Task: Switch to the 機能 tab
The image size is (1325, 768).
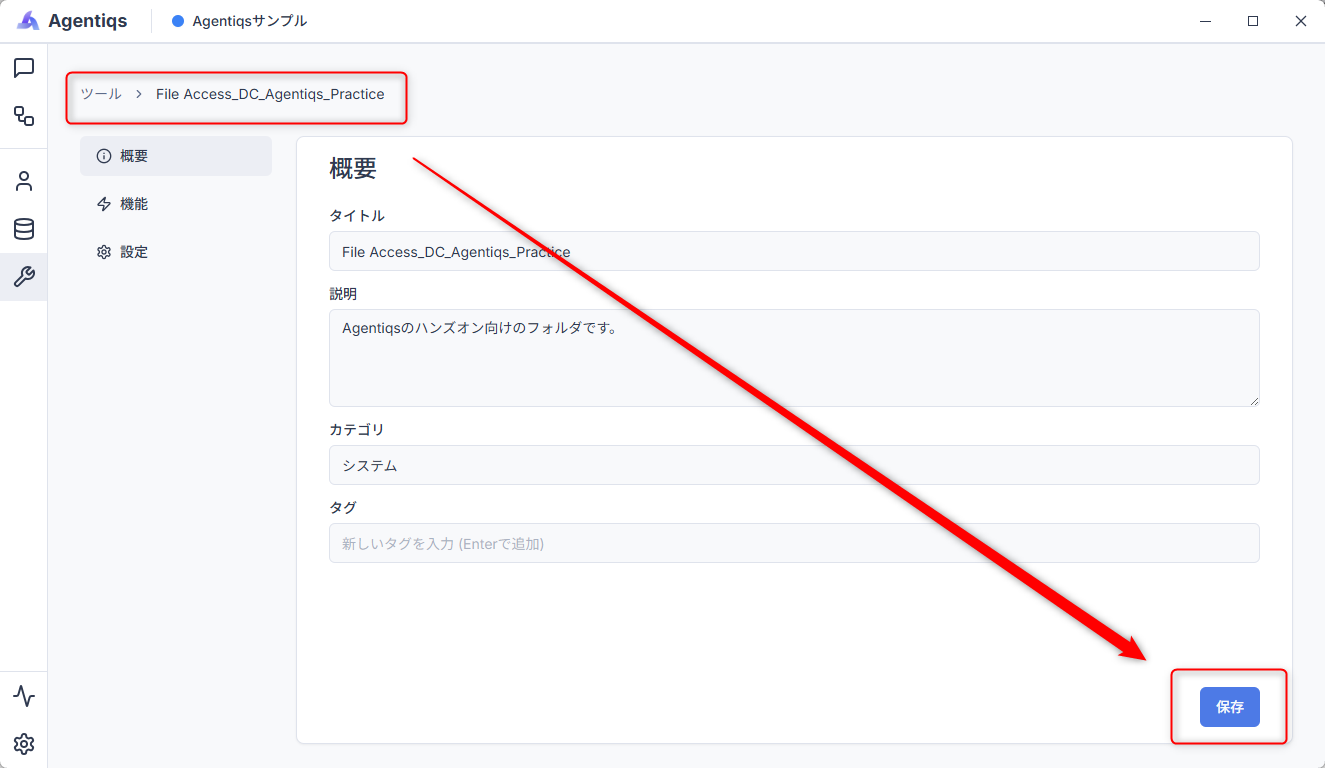Action: (x=176, y=204)
